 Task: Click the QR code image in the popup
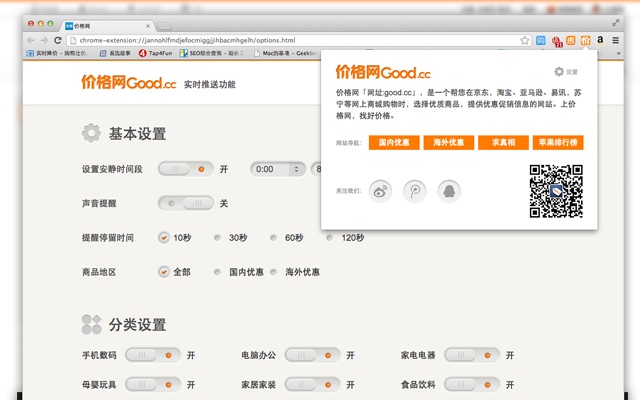coord(556,191)
